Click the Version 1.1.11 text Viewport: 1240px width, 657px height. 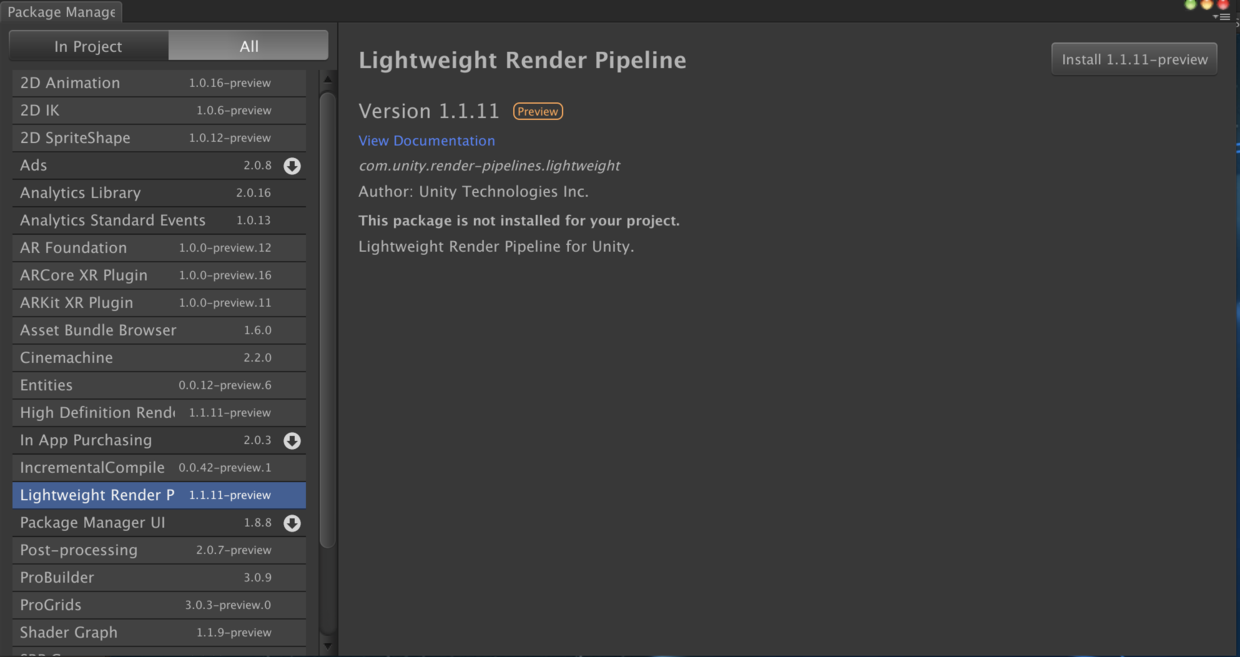coord(428,111)
